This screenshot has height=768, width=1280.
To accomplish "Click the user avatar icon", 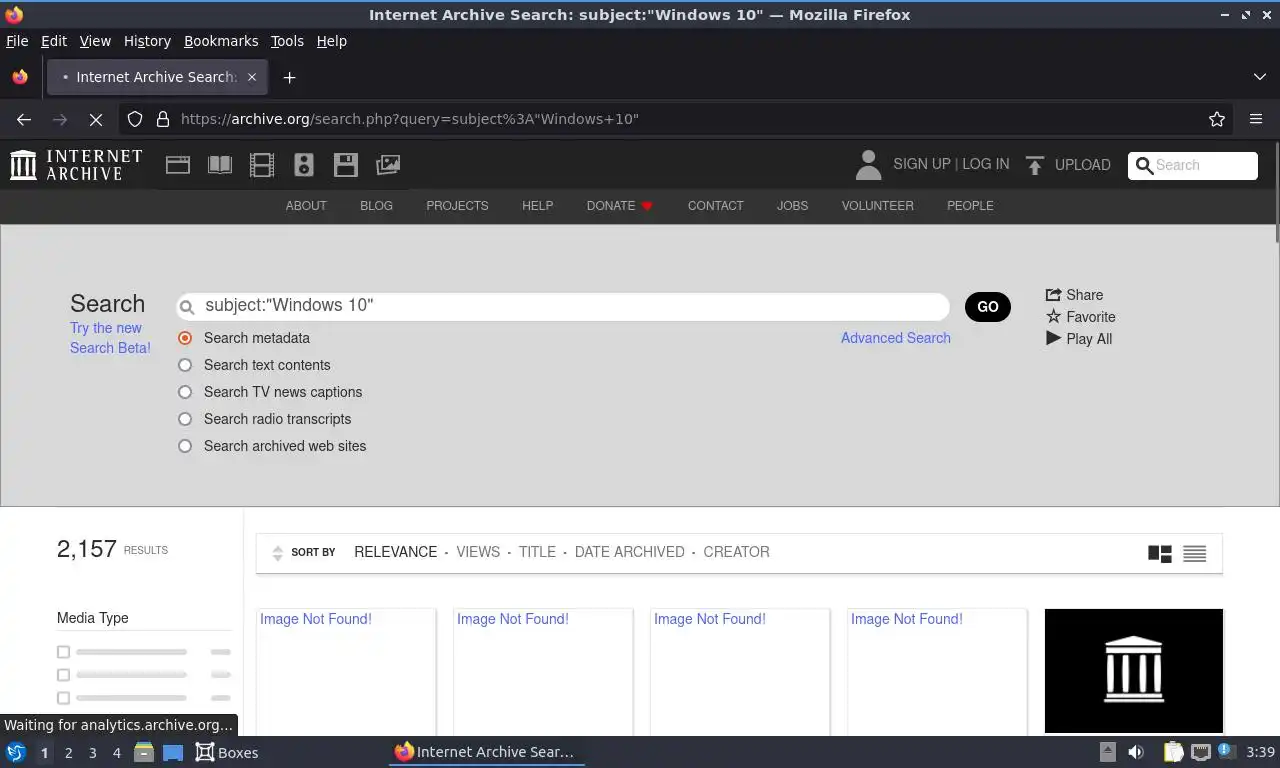I will click(x=868, y=165).
